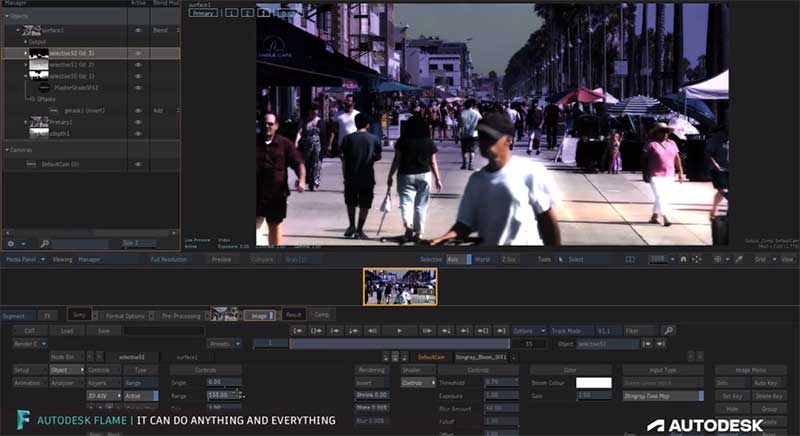The image size is (800, 436).
Task: Click the EXIT button
Action: tap(30, 331)
